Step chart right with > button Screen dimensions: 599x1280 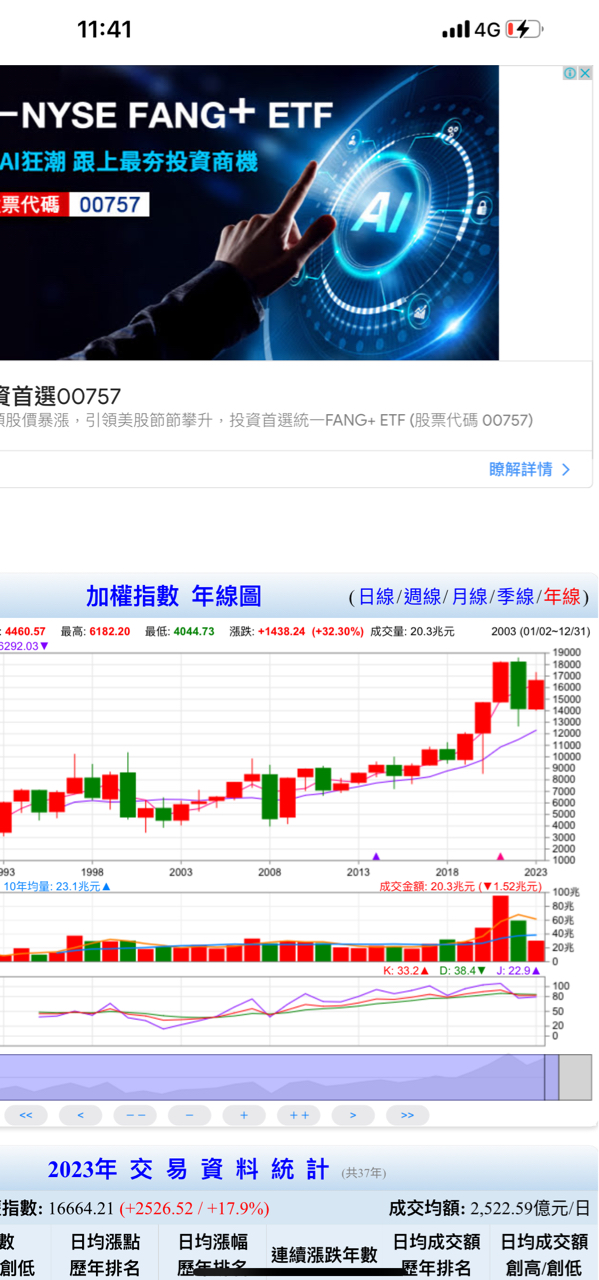(353, 1114)
